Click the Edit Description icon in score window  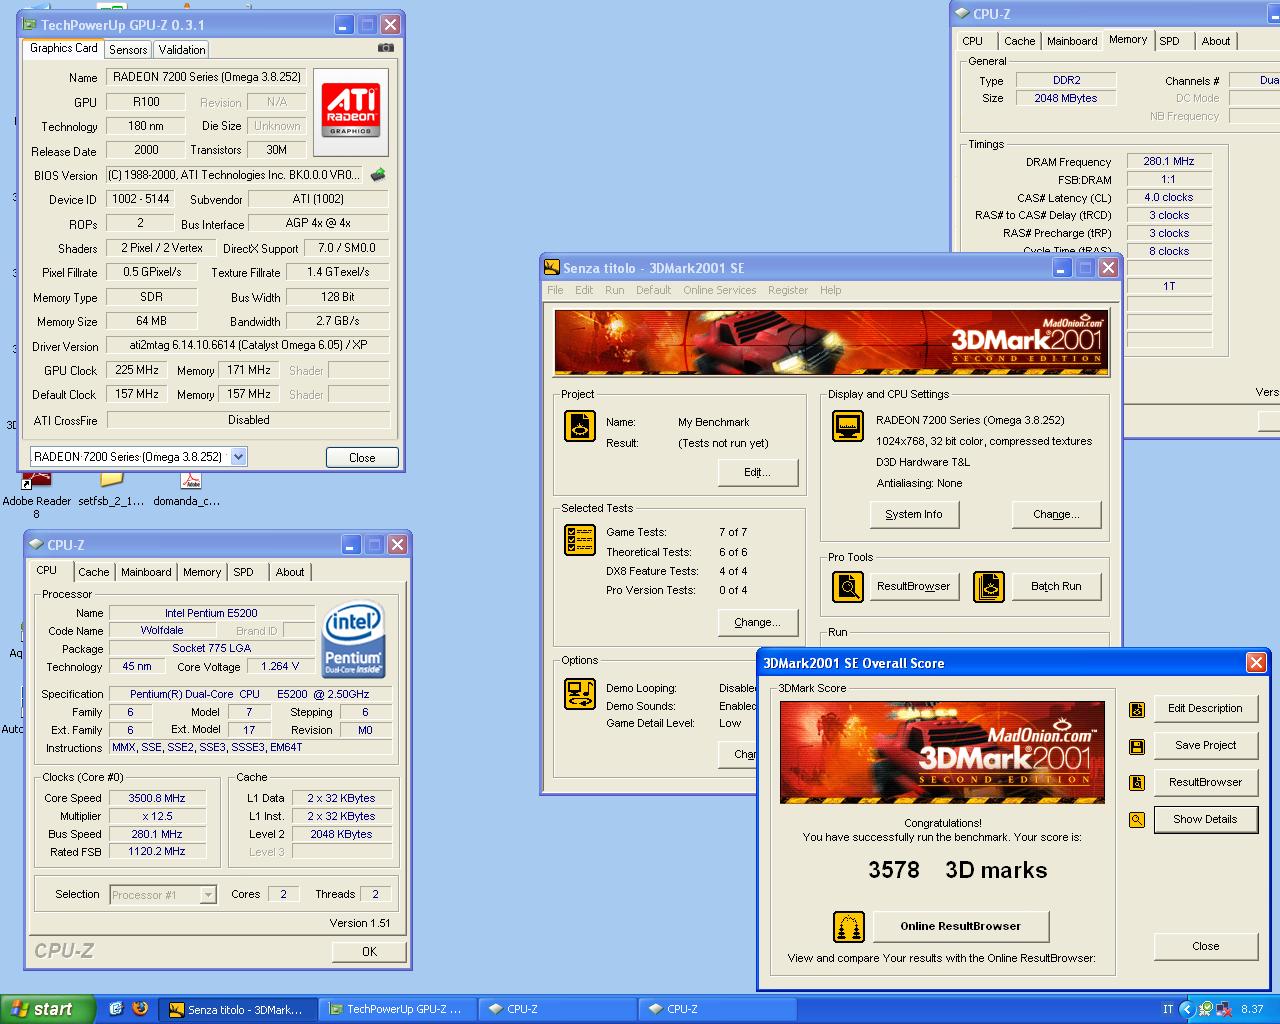(1137, 710)
